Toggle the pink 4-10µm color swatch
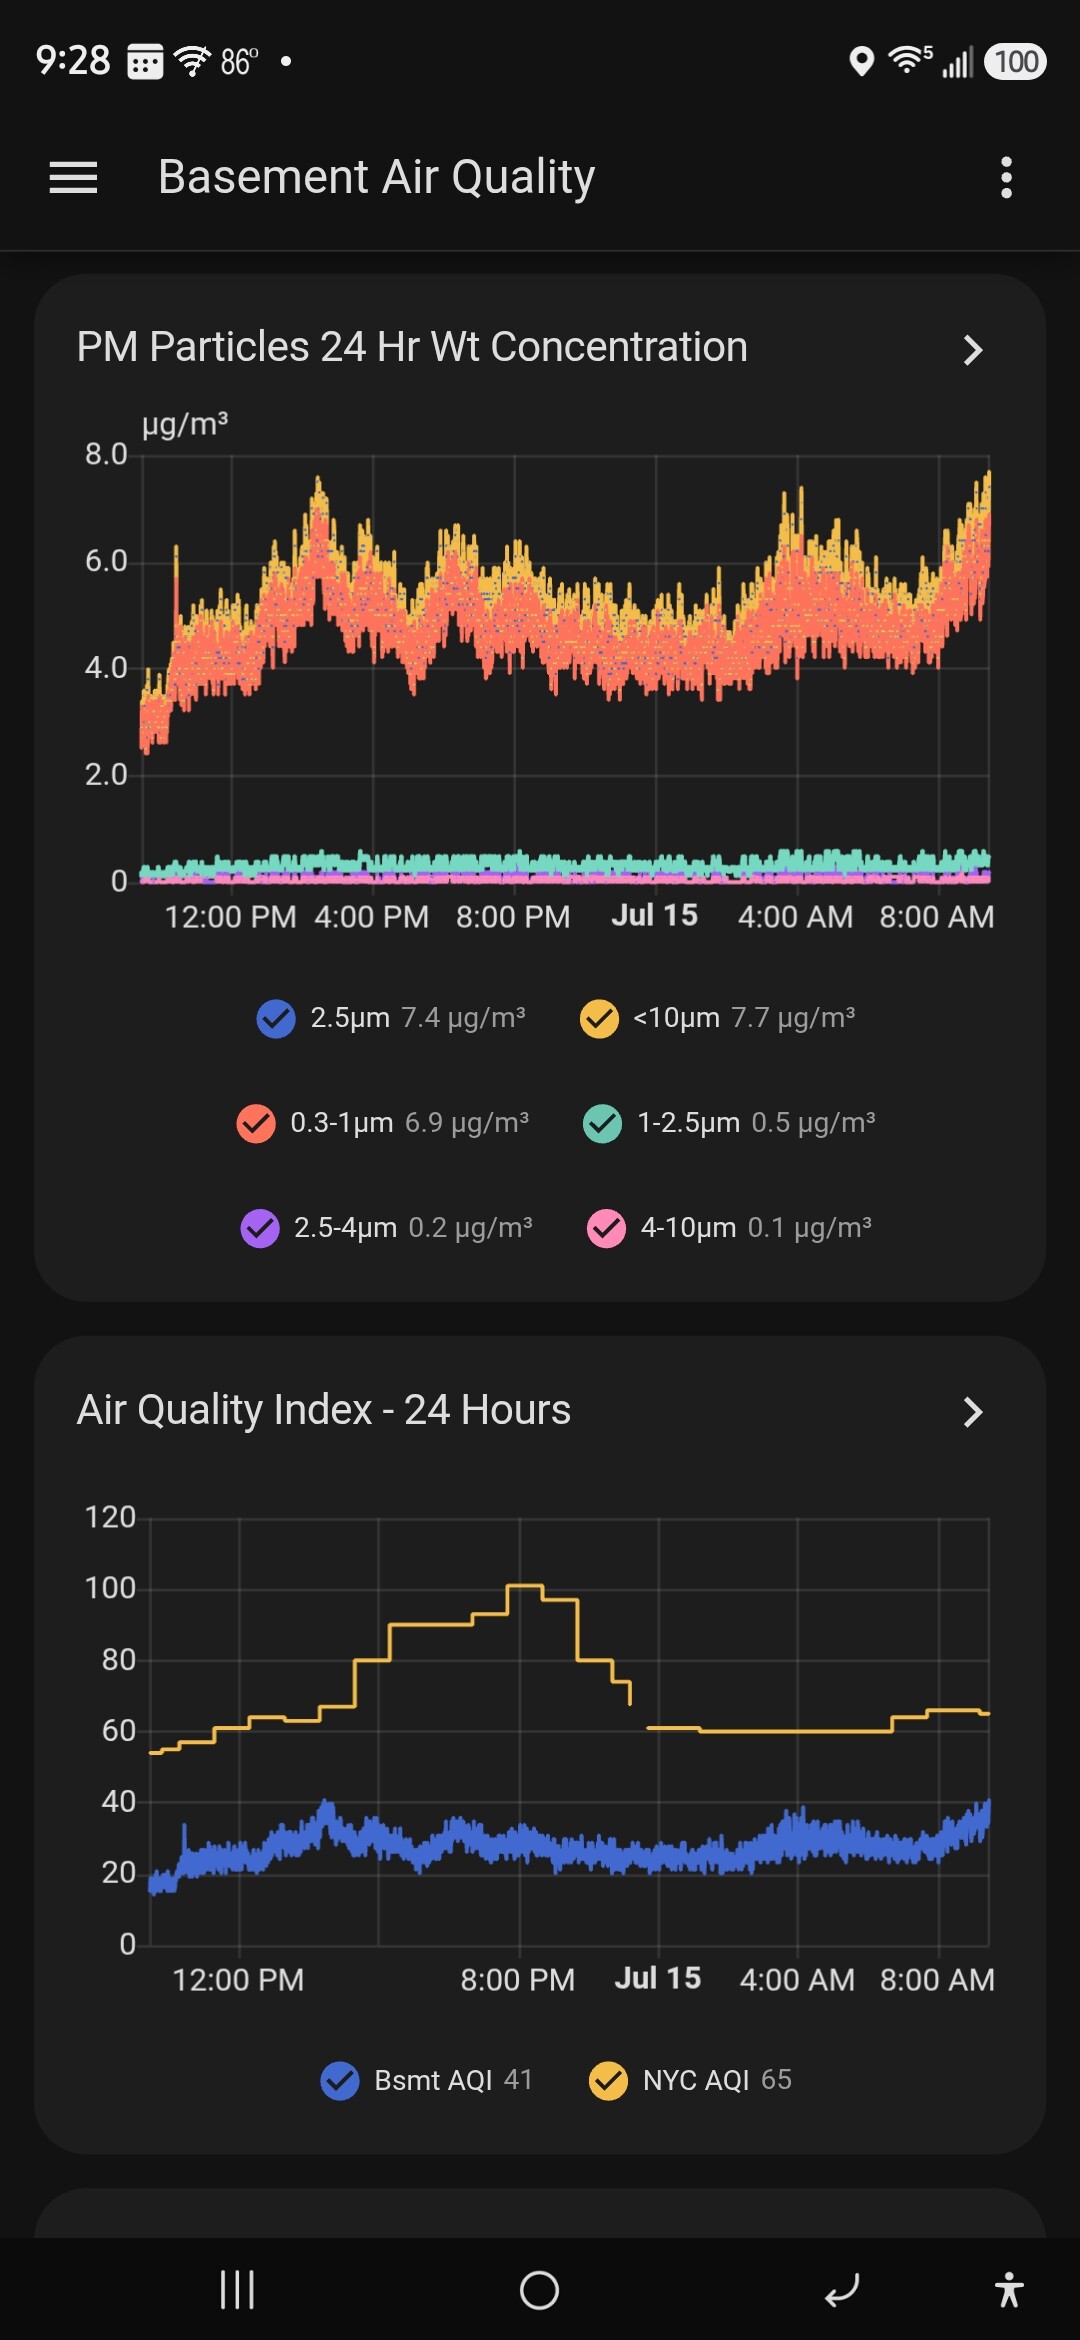Image resolution: width=1080 pixels, height=2340 pixels. click(x=606, y=1228)
